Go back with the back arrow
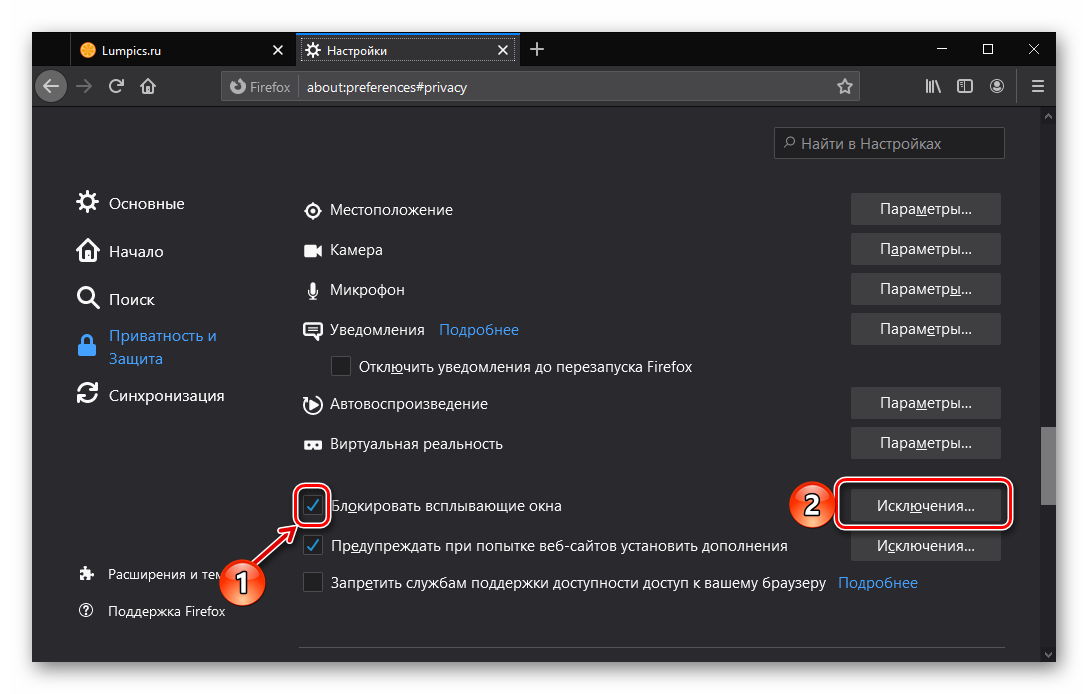The height and width of the screenshot is (694, 1088). (x=51, y=87)
